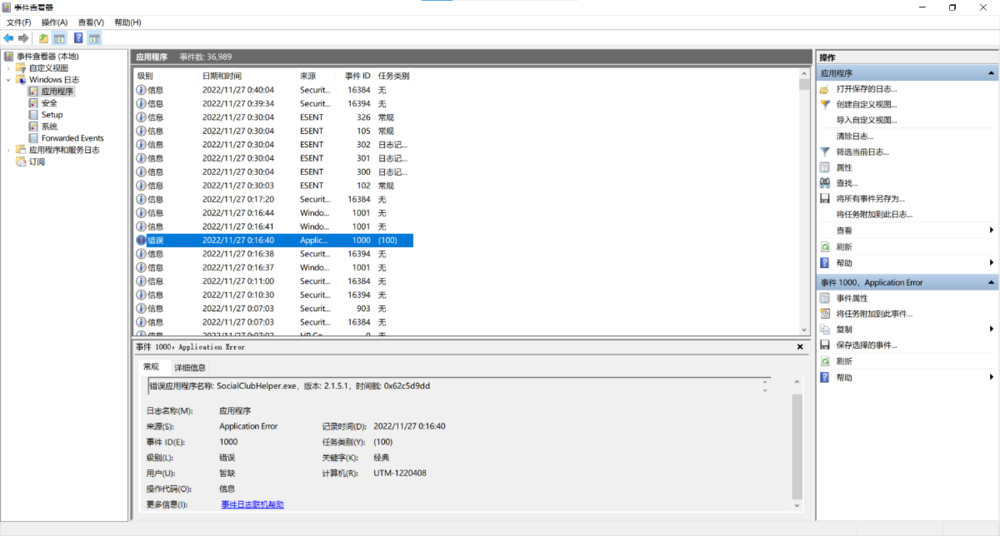Sort by the 日期和时间 column header
Viewport: 1000px width, 536px height.
tap(222, 76)
